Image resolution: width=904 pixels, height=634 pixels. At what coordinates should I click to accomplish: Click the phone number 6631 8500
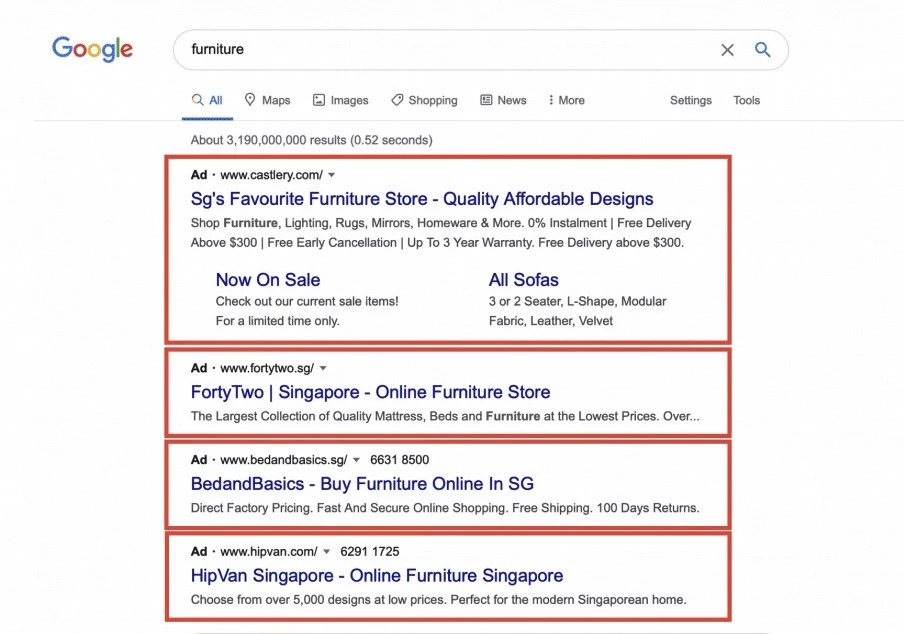pos(400,459)
